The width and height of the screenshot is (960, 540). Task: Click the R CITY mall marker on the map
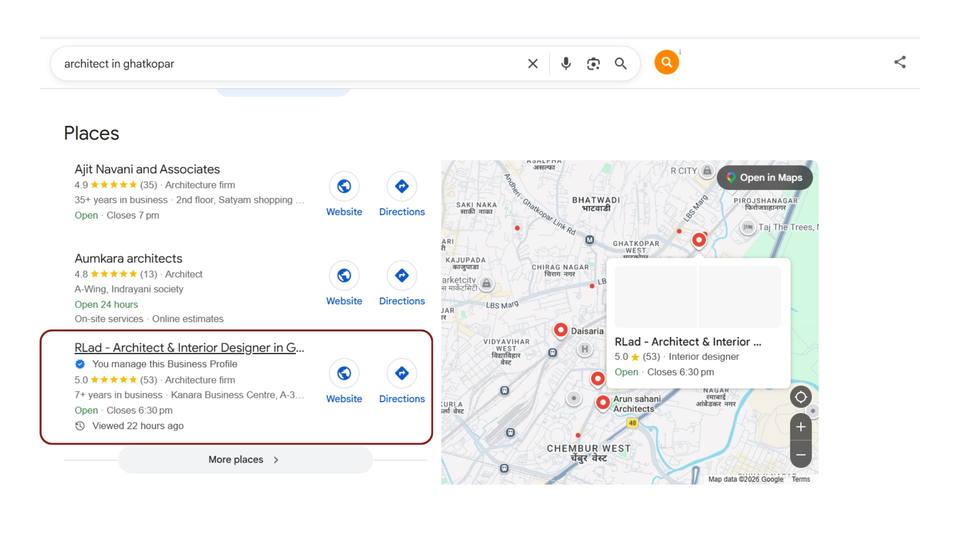tap(707, 171)
